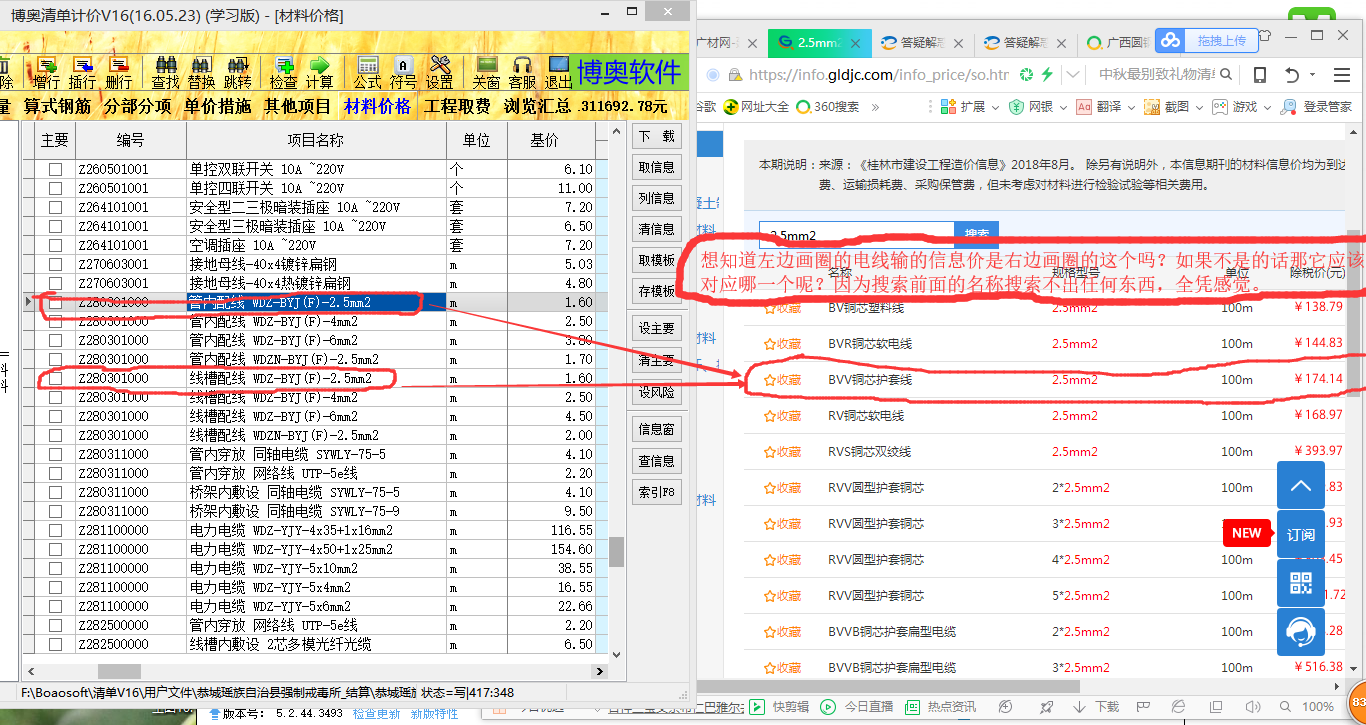Click the 设主要 side button
Screen dimensions: 1366x725
(656, 328)
